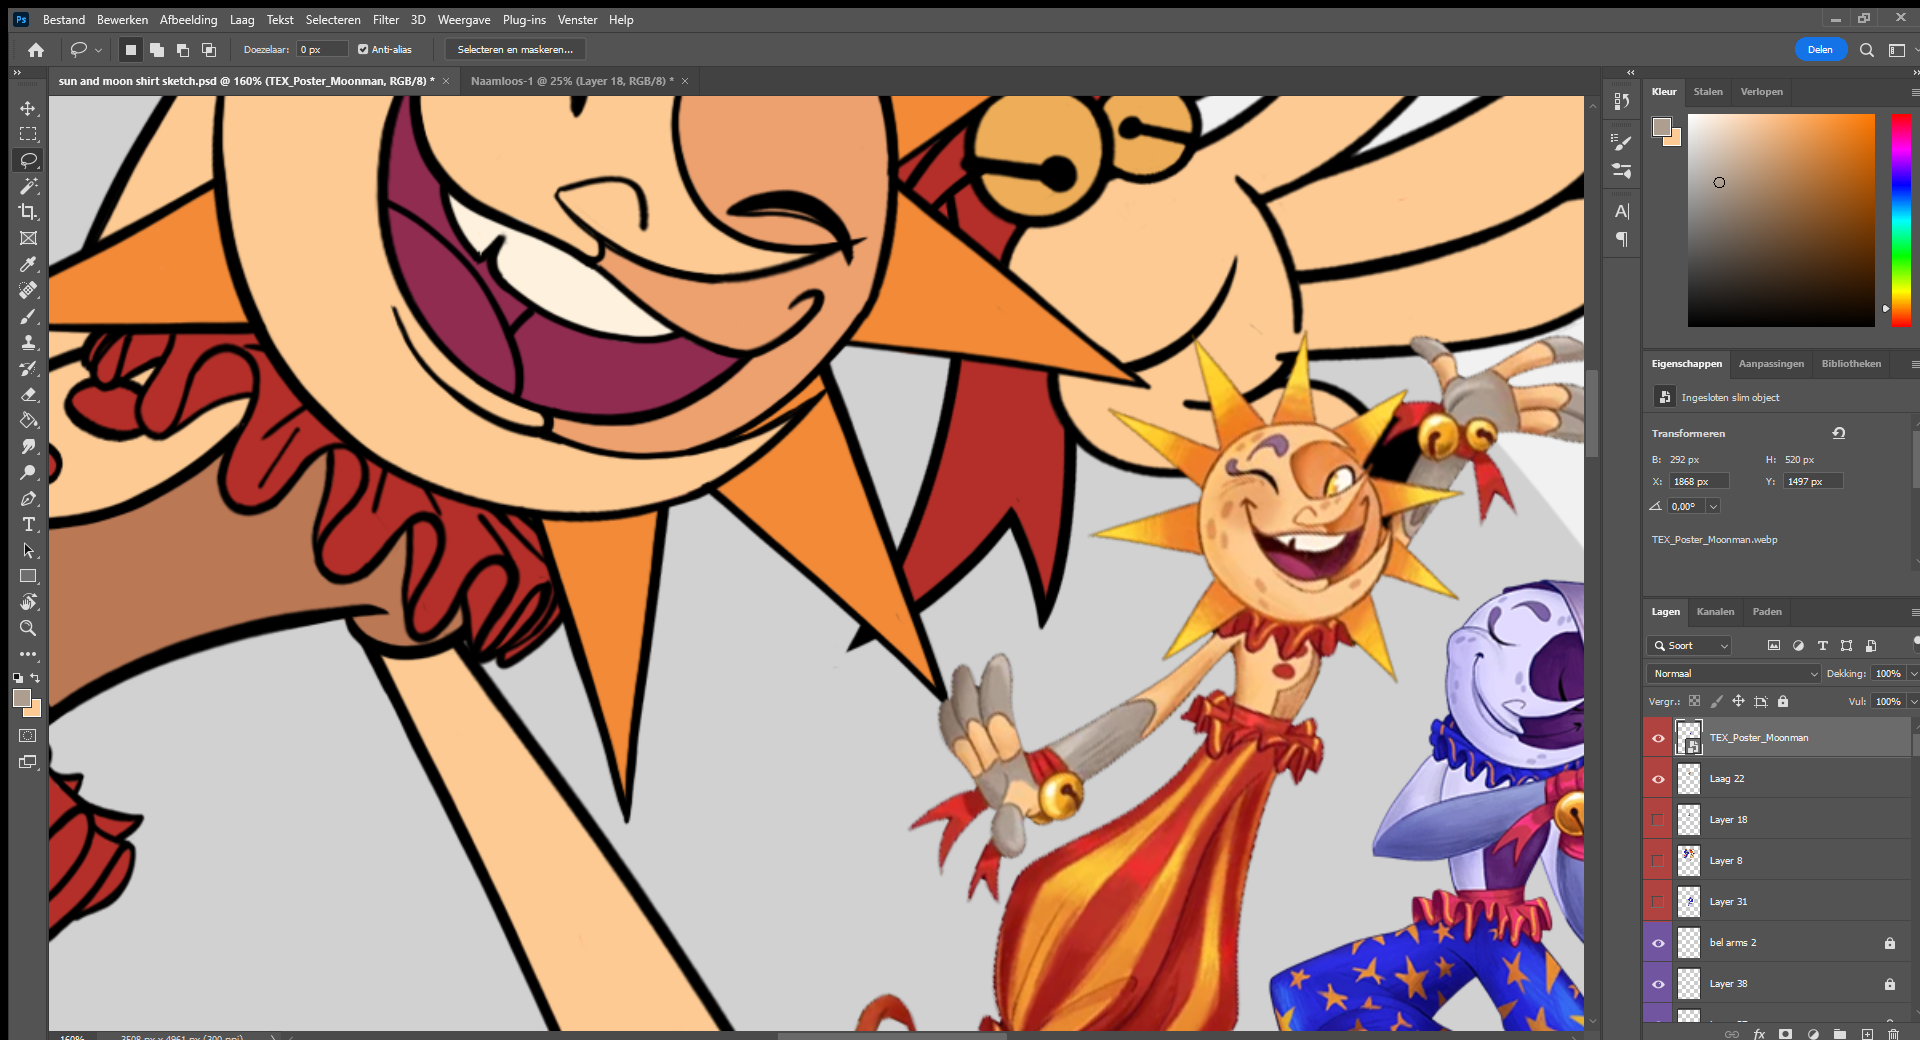Hide the Laag 22 layer
This screenshot has height=1040, width=1920.
(1658, 779)
